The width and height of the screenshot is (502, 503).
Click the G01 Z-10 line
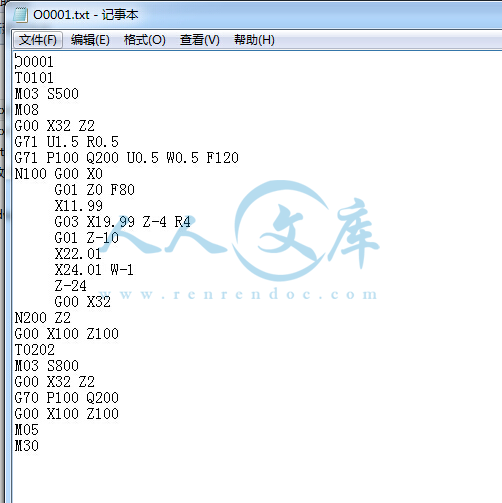[86, 238]
